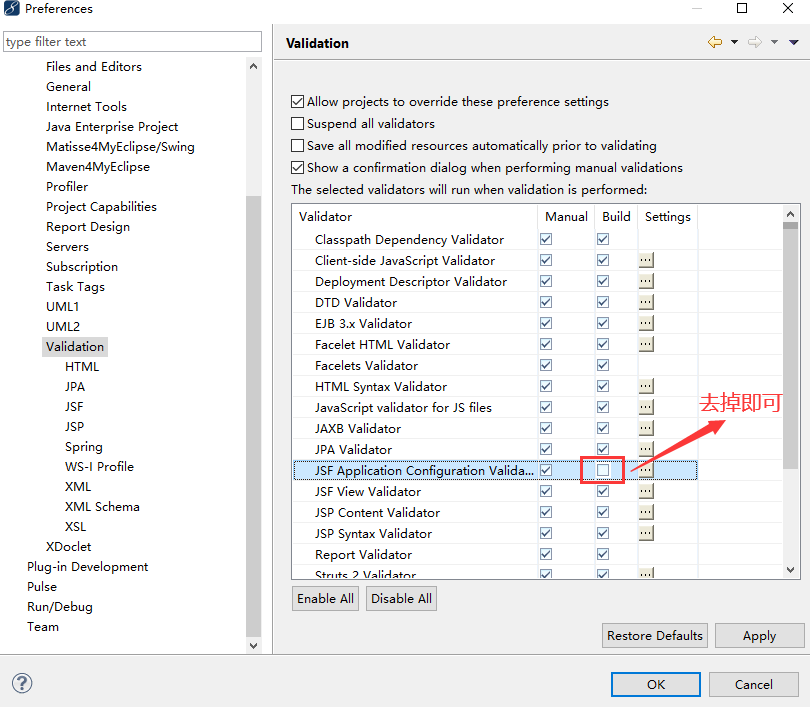The width and height of the screenshot is (810, 707).
Task: Toggle Build checkbox for Facelets Validator
Action: pos(603,365)
